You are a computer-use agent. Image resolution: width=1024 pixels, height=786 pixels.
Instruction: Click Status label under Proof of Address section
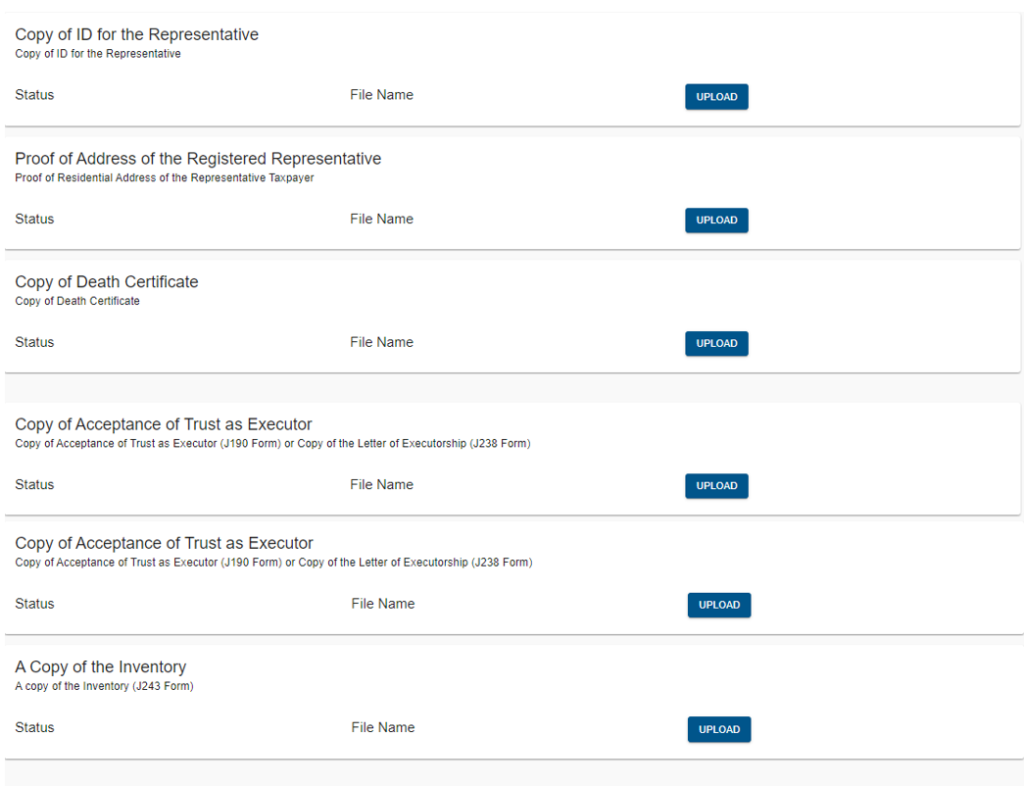click(x=35, y=219)
